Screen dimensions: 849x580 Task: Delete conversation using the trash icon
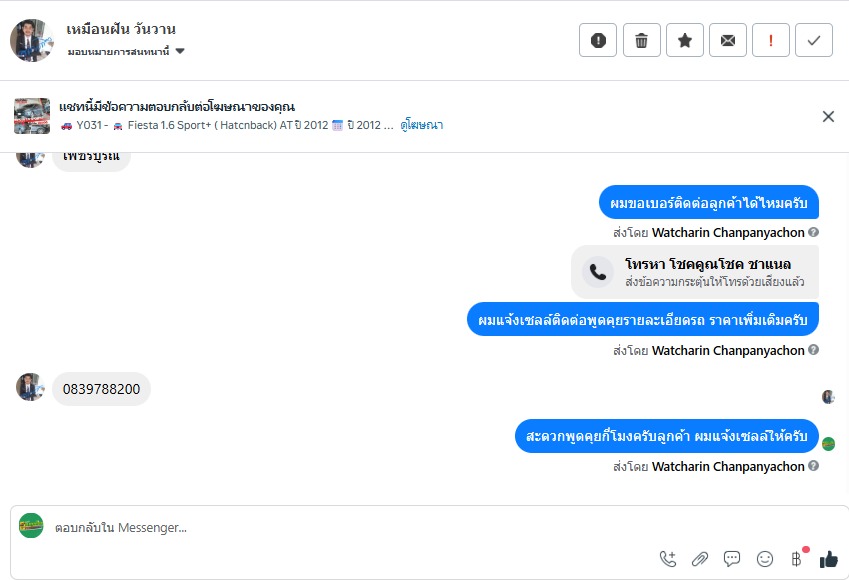pos(642,40)
